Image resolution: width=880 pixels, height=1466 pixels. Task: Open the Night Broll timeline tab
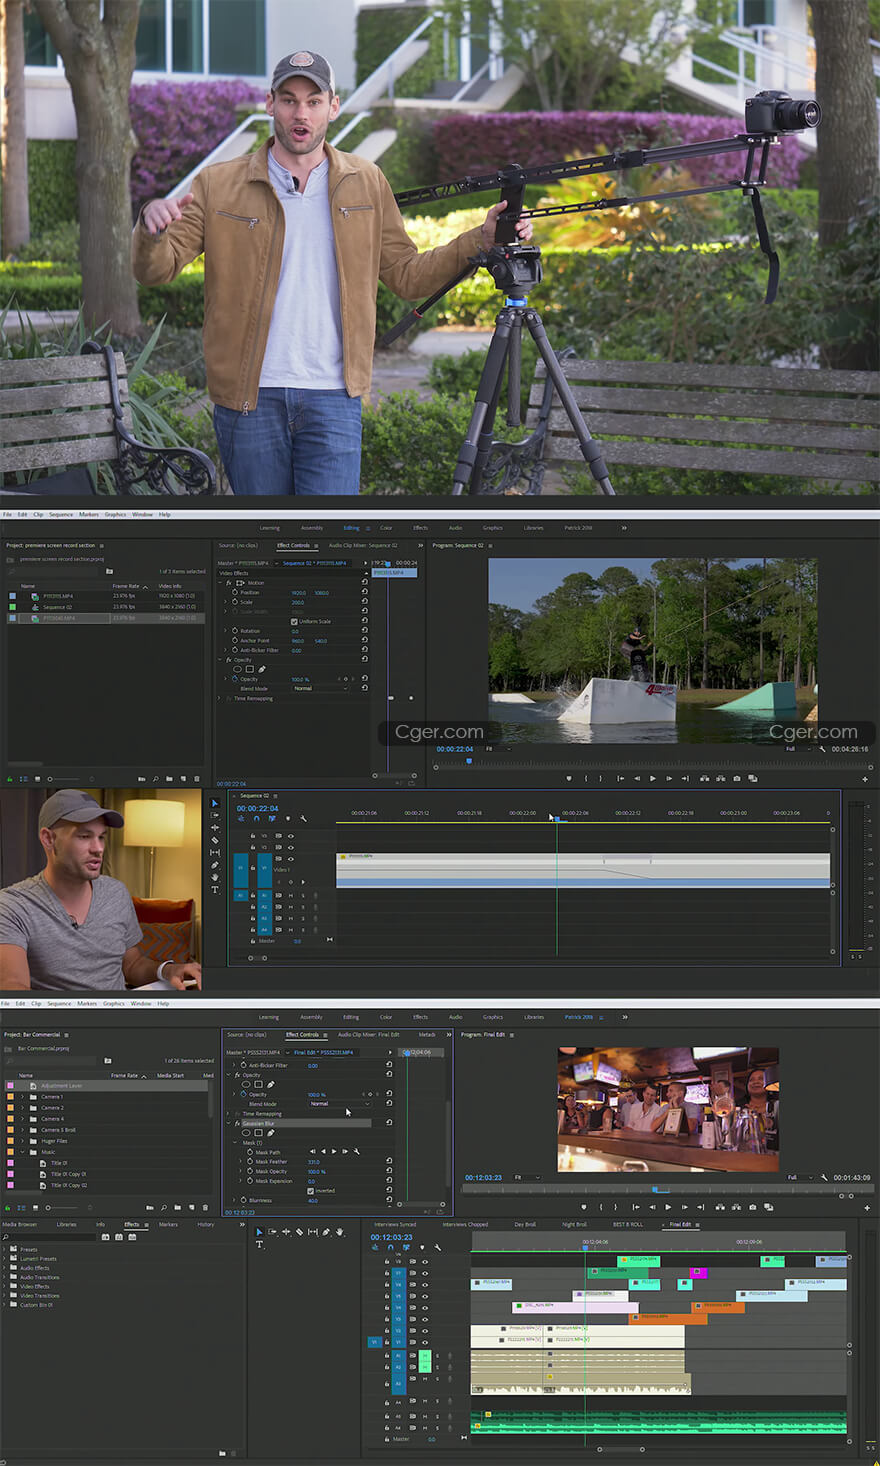[575, 1224]
